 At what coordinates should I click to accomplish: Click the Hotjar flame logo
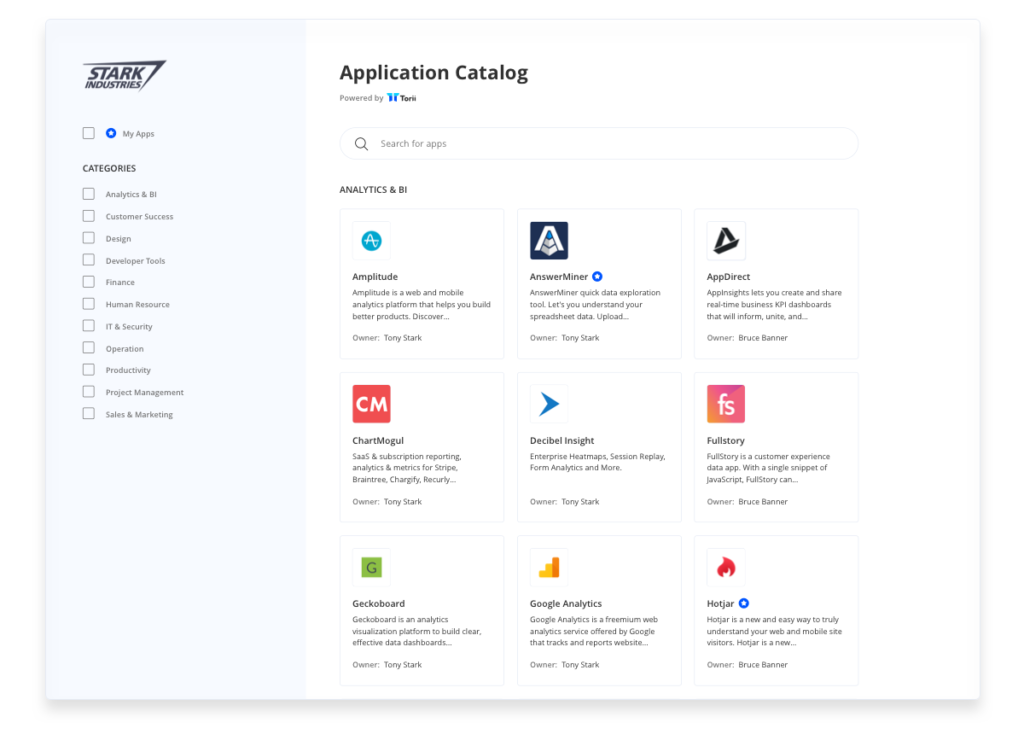[x=726, y=567]
